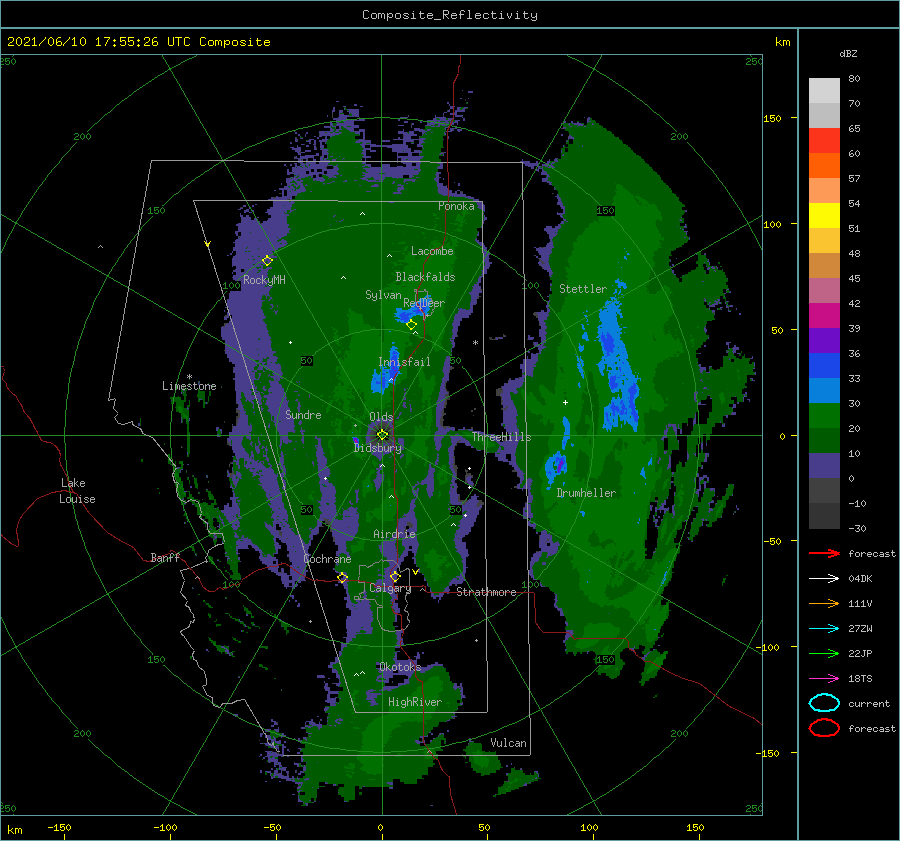Click the Ponoka town label

pos(456,206)
